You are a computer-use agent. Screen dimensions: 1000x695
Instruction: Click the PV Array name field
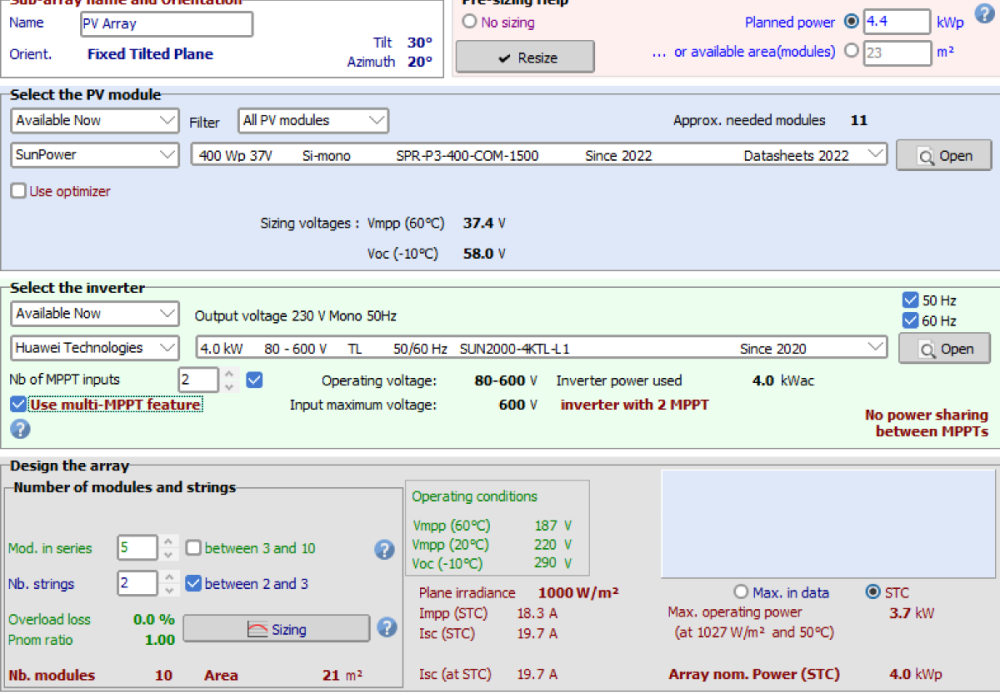(165, 24)
